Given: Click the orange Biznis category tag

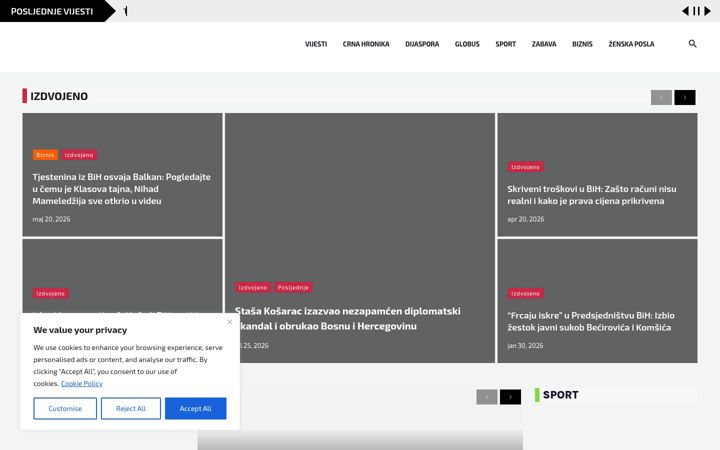Looking at the screenshot, I should pos(45,155).
